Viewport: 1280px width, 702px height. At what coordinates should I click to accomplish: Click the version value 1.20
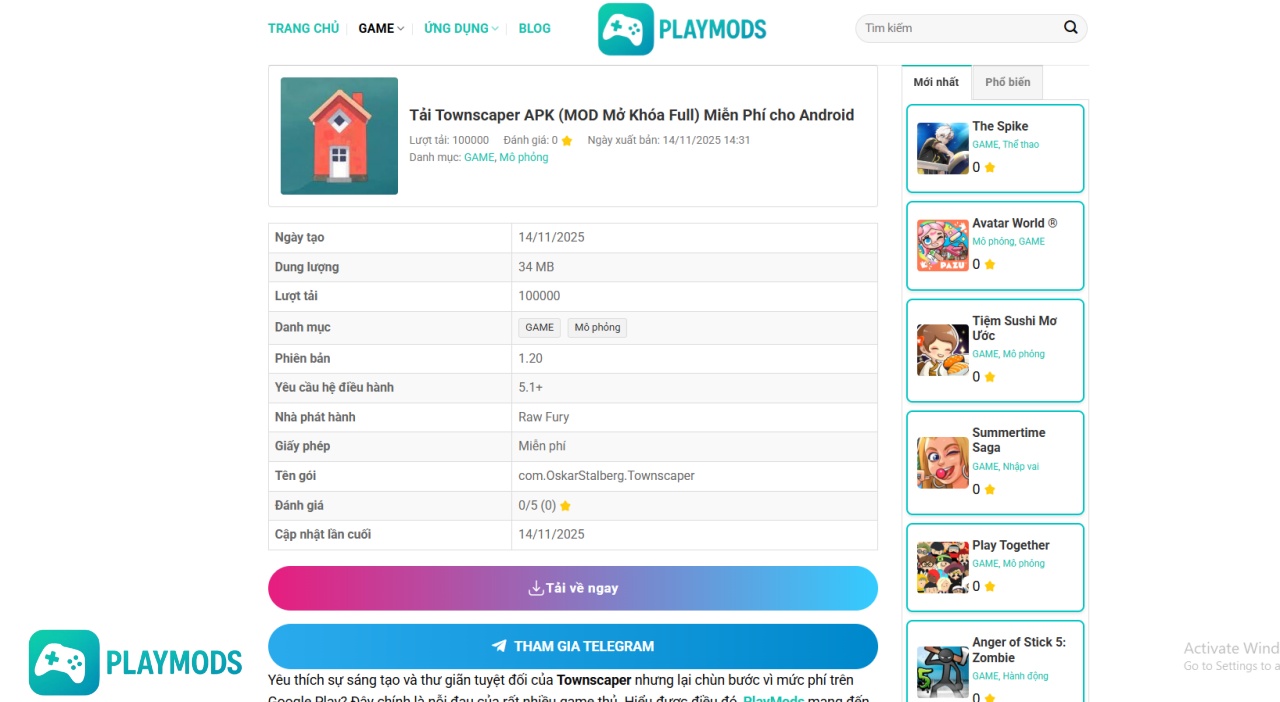point(531,358)
